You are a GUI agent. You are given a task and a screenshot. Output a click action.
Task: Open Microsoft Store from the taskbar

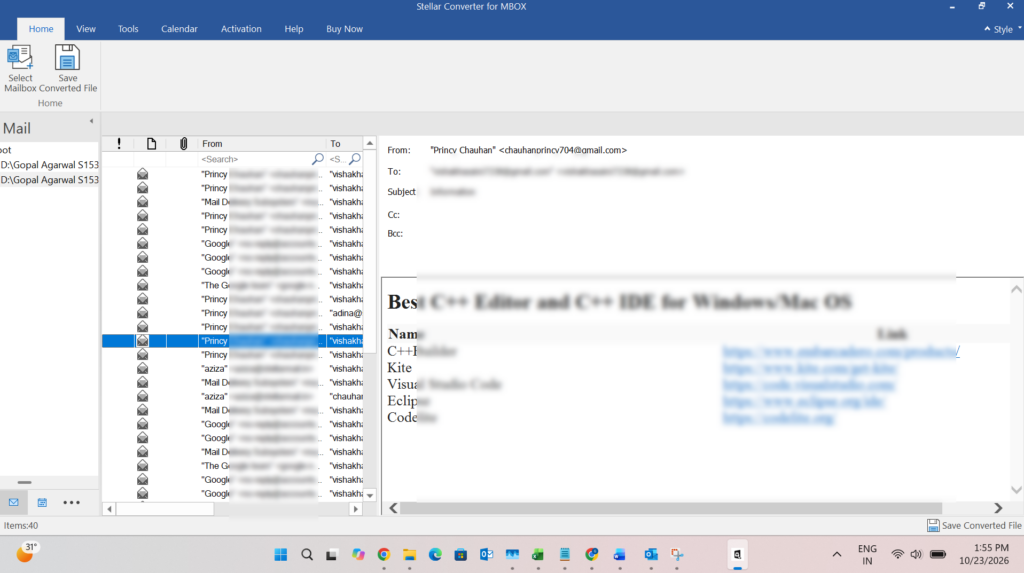[x=460, y=555]
